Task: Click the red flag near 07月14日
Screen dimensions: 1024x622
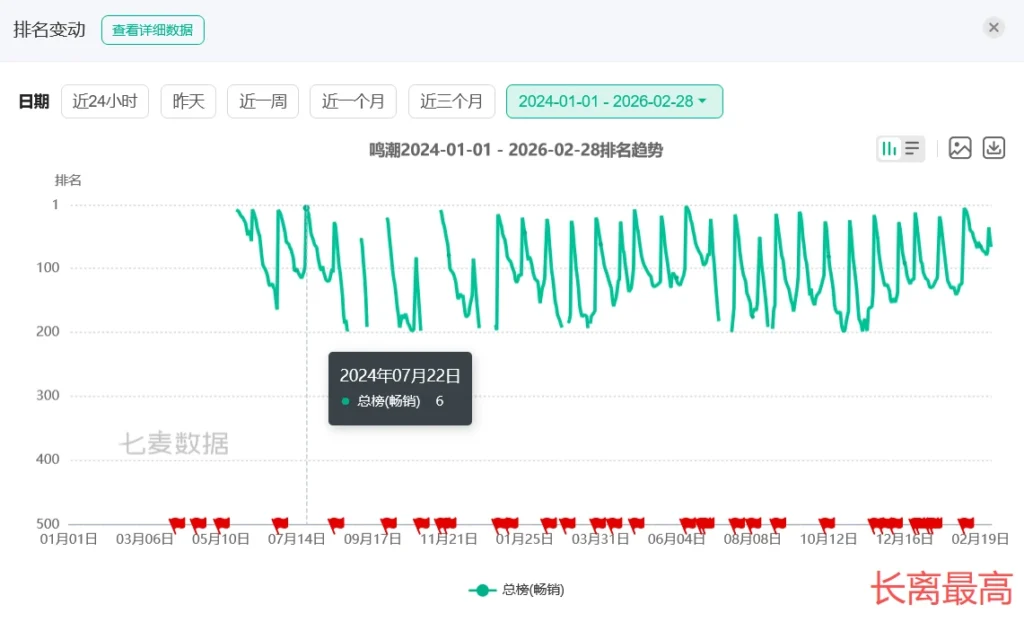Action: (x=280, y=523)
